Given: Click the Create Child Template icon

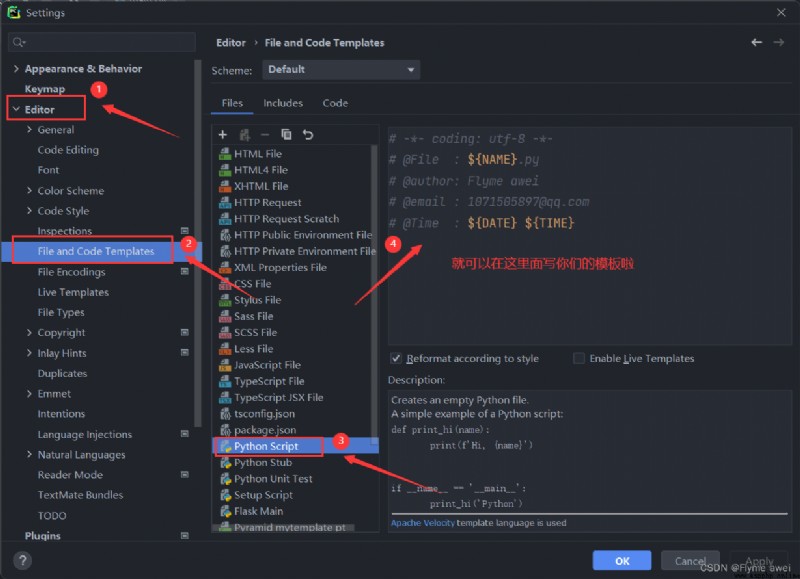Looking at the screenshot, I should point(244,135).
